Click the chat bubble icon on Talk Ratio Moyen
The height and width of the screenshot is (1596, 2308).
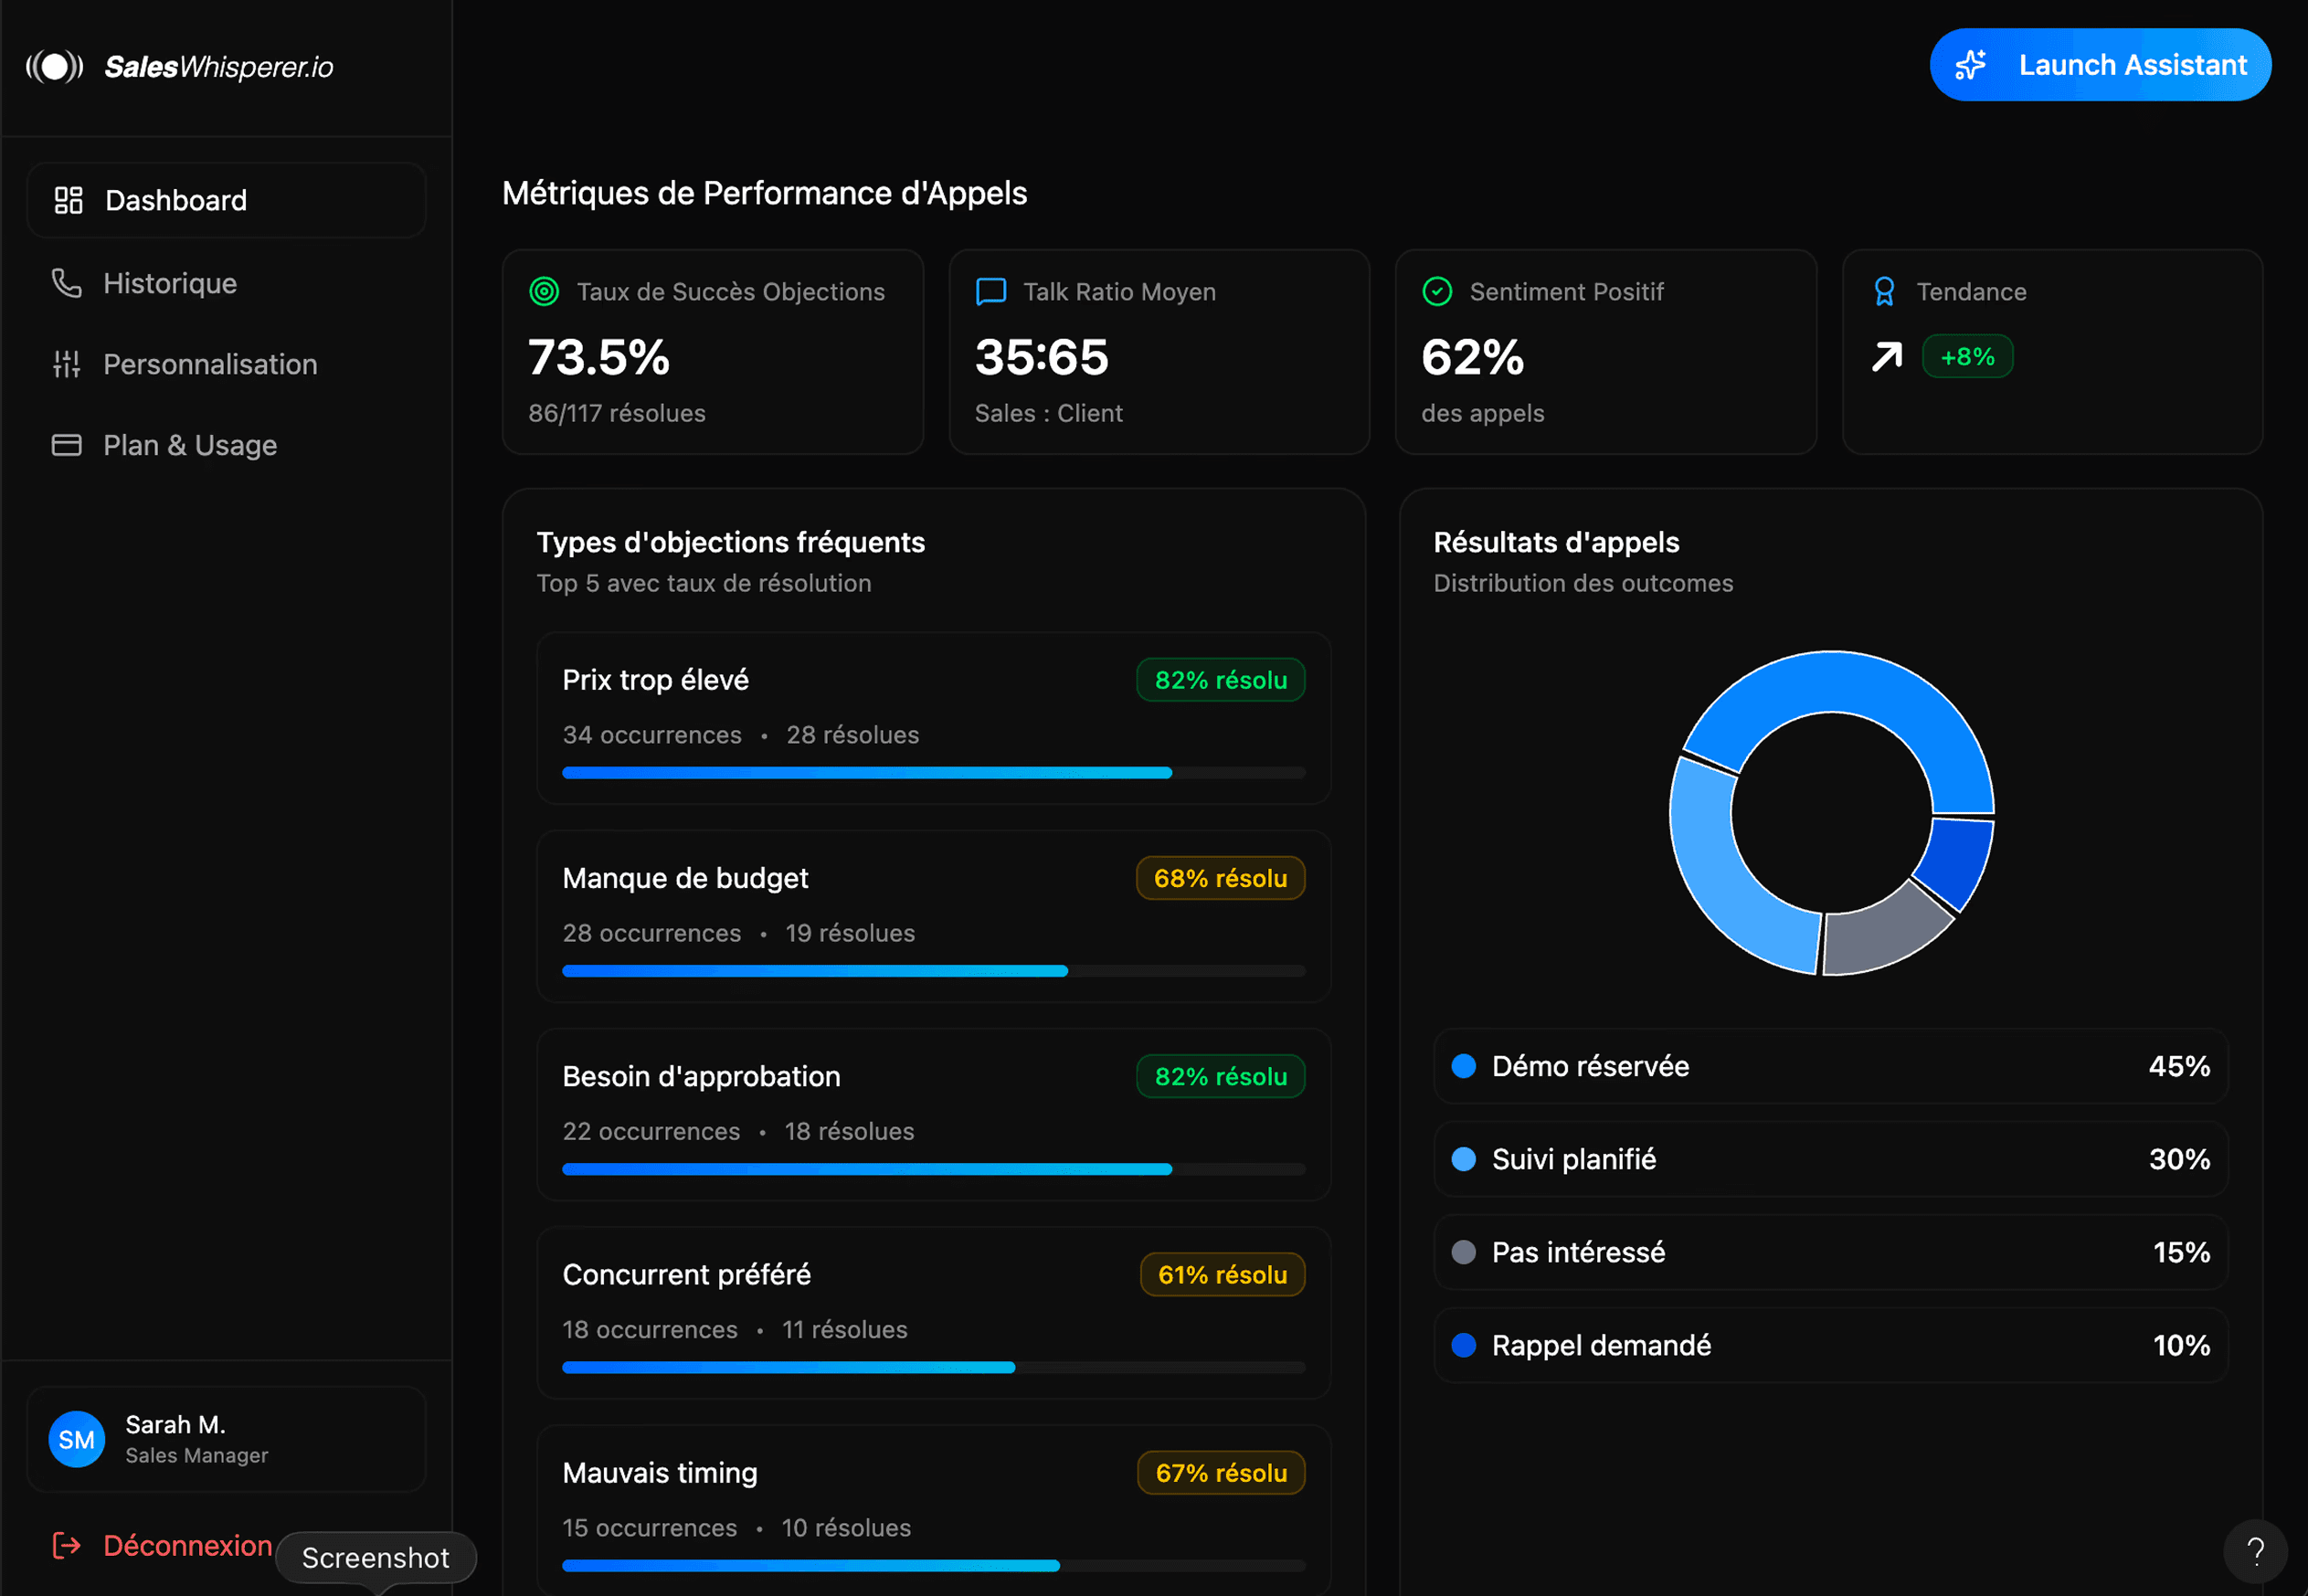point(990,292)
